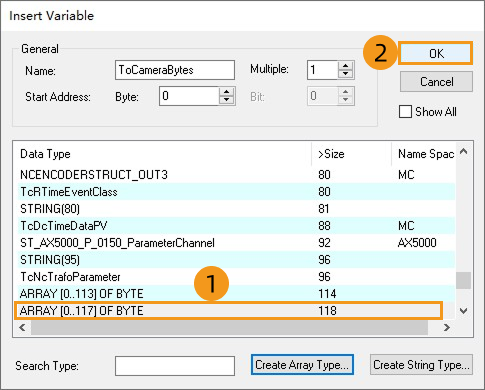The image size is (485, 390).
Task: Click the horizontal scroll left arrow
Action: tap(22, 327)
